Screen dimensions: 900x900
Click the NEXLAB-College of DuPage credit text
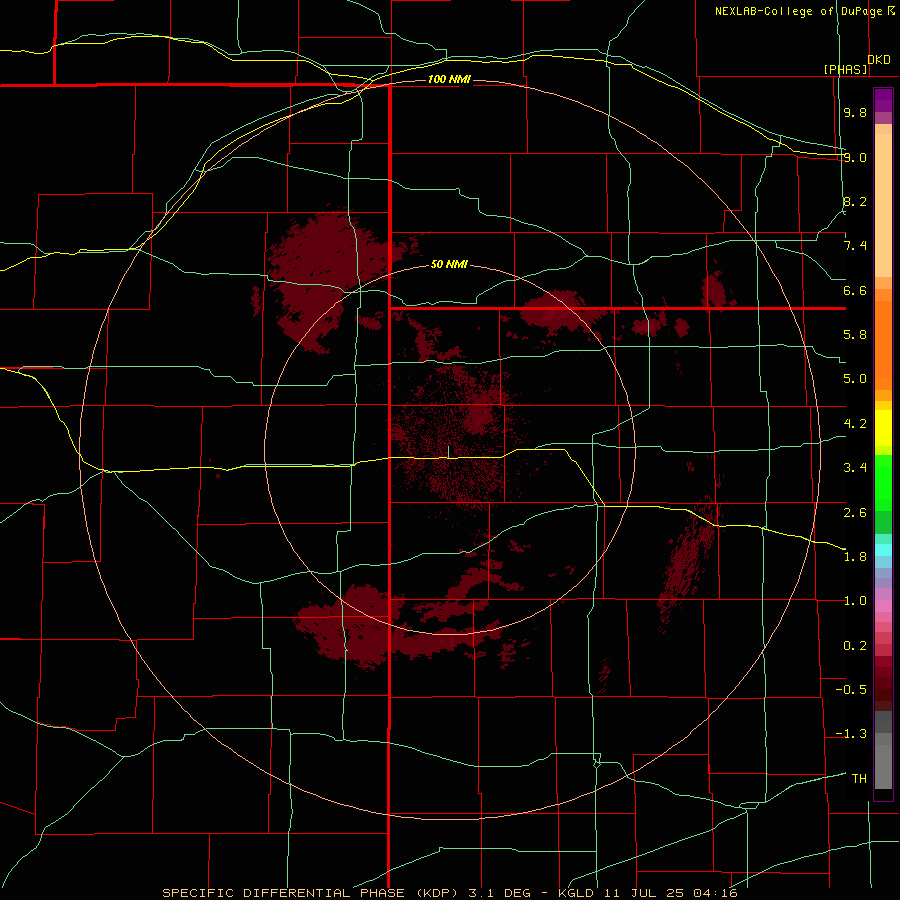798,11
